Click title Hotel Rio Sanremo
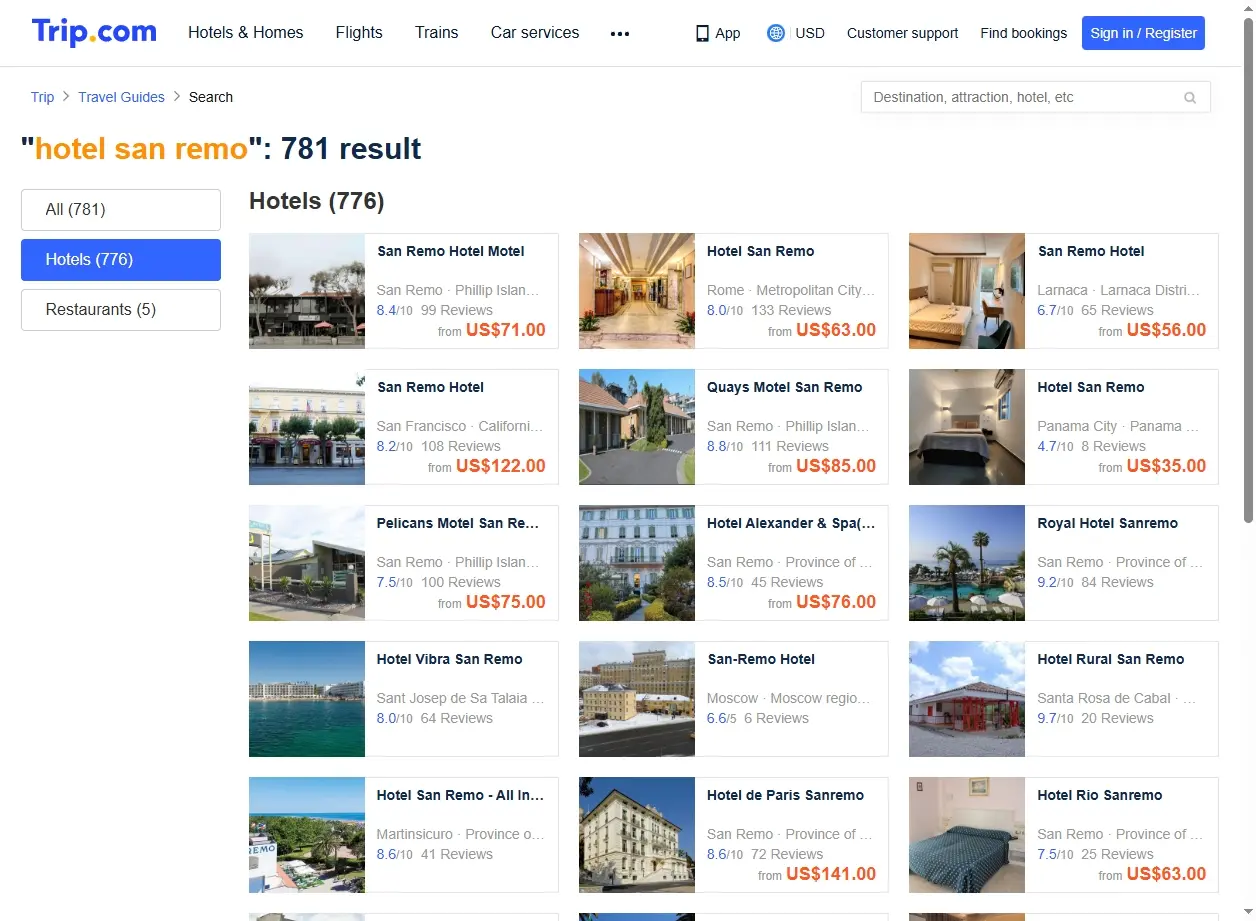The height and width of the screenshot is (921, 1256). [x=1099, y=796]
